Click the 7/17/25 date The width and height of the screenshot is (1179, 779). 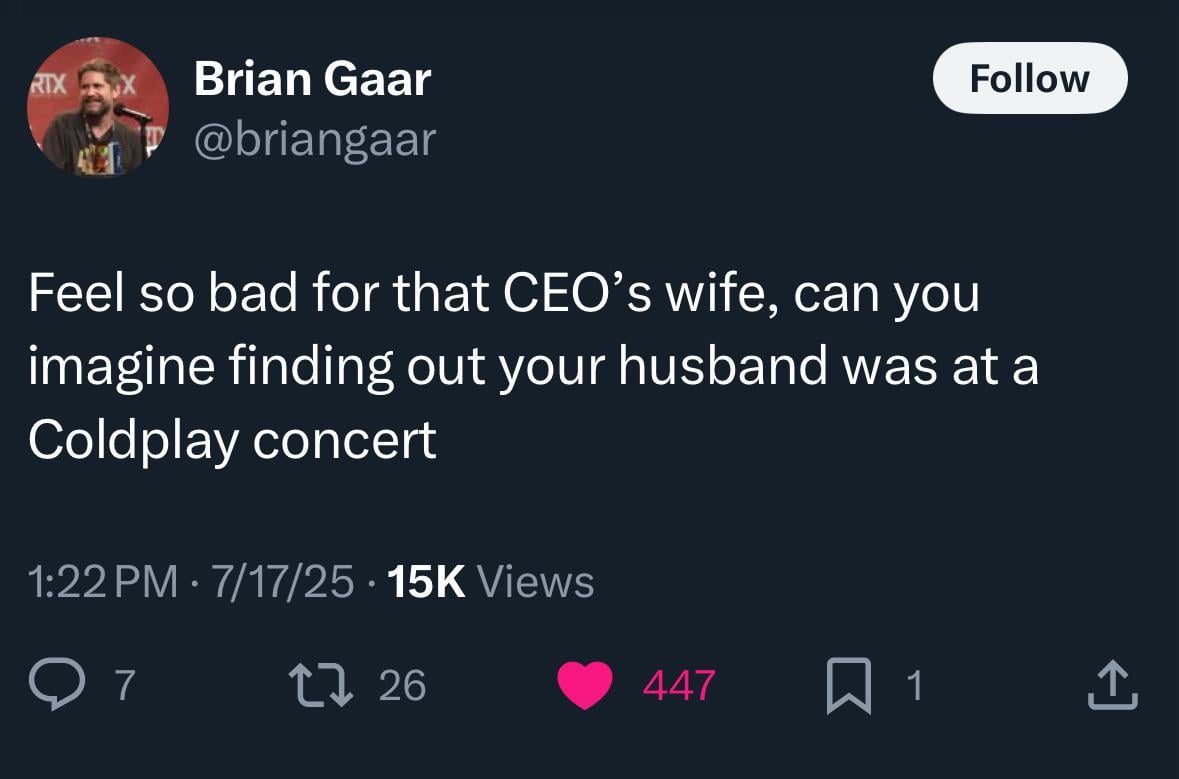tap(283, 582)
